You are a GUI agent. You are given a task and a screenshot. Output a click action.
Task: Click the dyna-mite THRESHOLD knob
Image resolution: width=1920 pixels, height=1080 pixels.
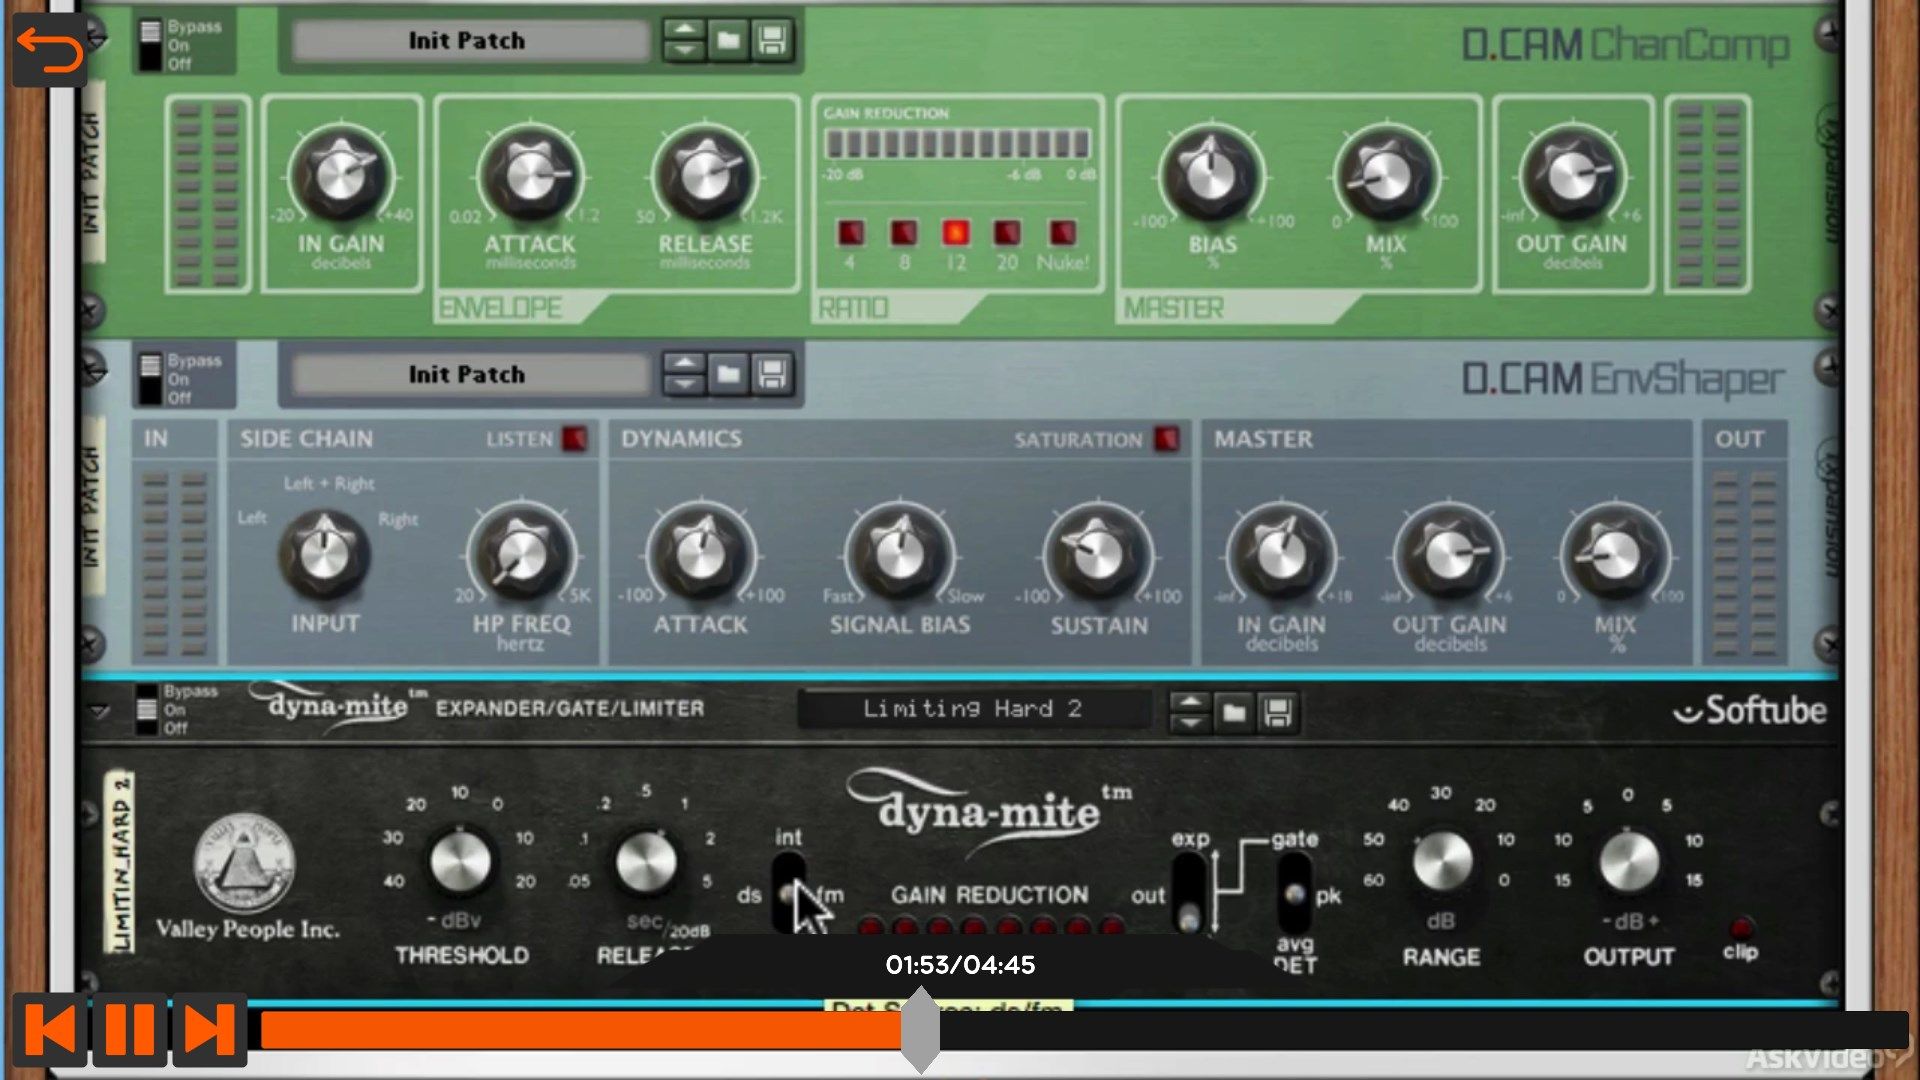(x=460, y=861)
